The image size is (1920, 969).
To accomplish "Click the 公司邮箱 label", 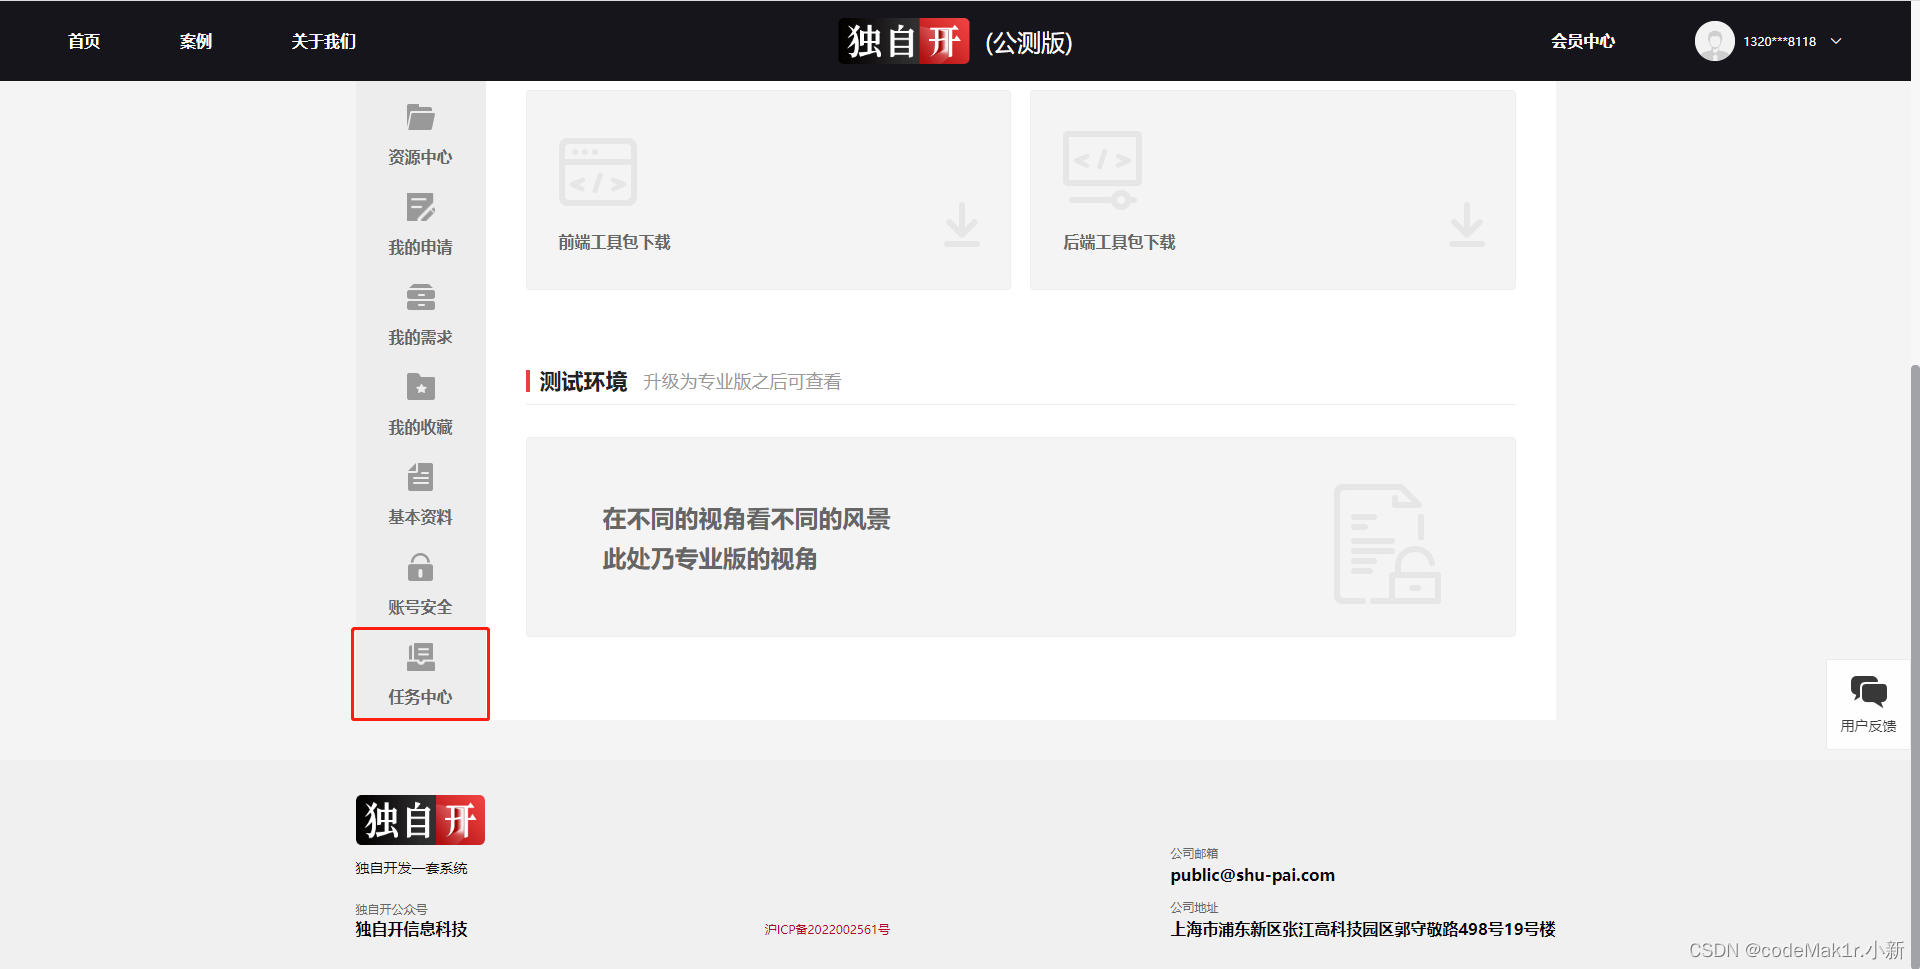I will (x=1194, y=853).
